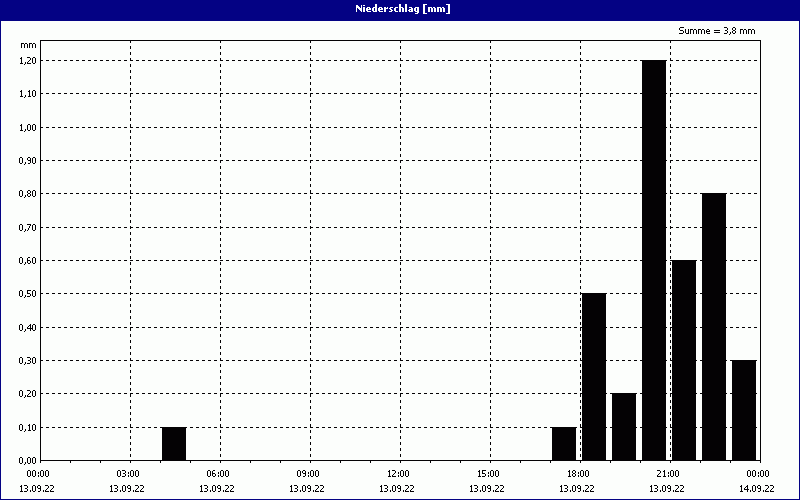Click the small bar just before 18:00
The width and height of the screenshot is (800, 500).
(x=564, y=443)
